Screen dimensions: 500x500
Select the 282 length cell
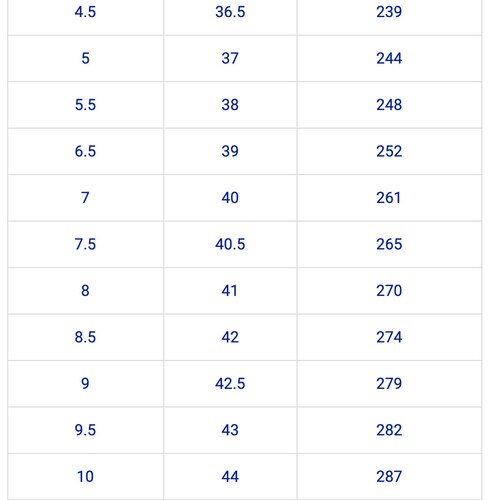pyautogui.click(x=389, y=430)
